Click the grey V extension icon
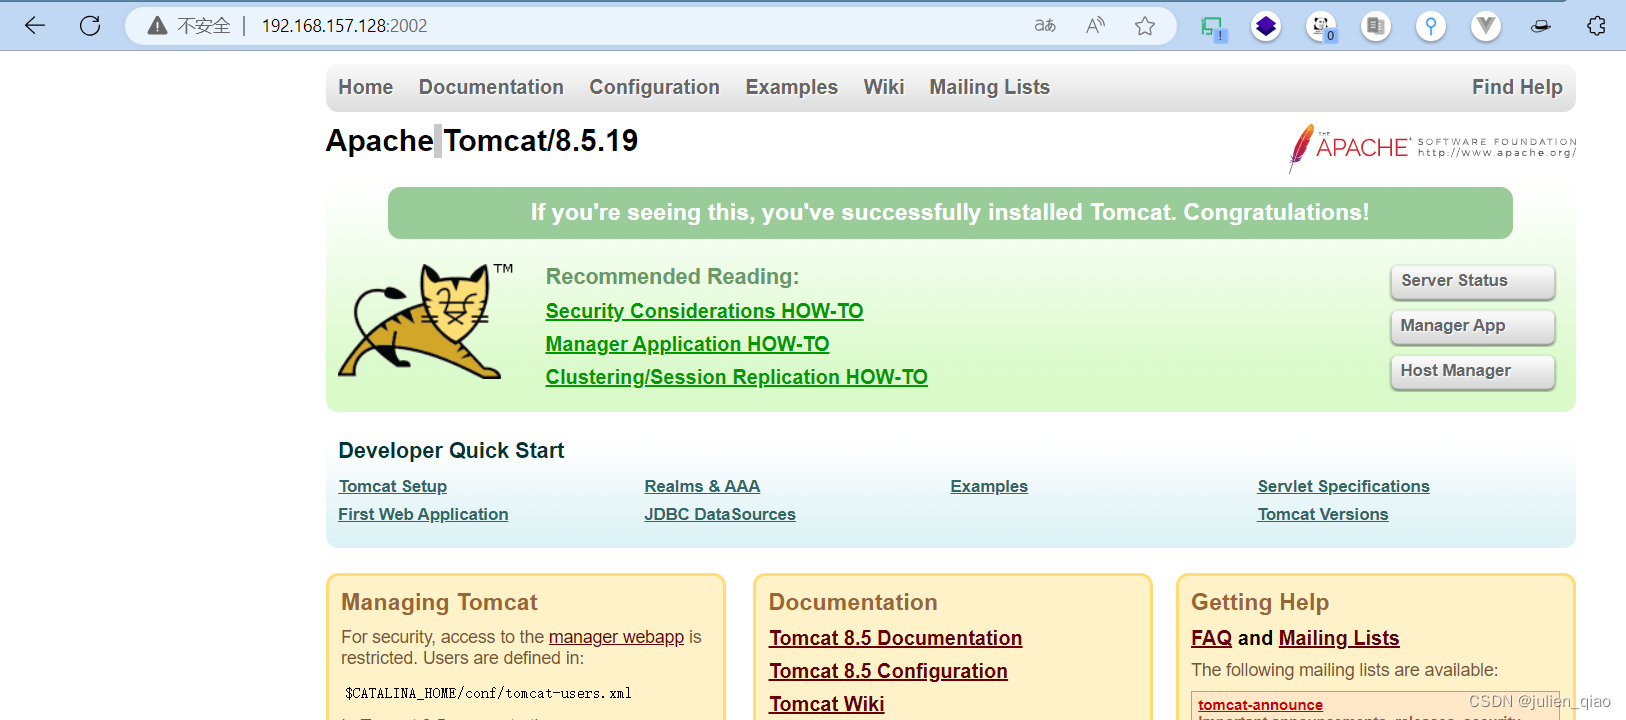The width and height of the screenshot is (1626, 720). coord(1486,26)
